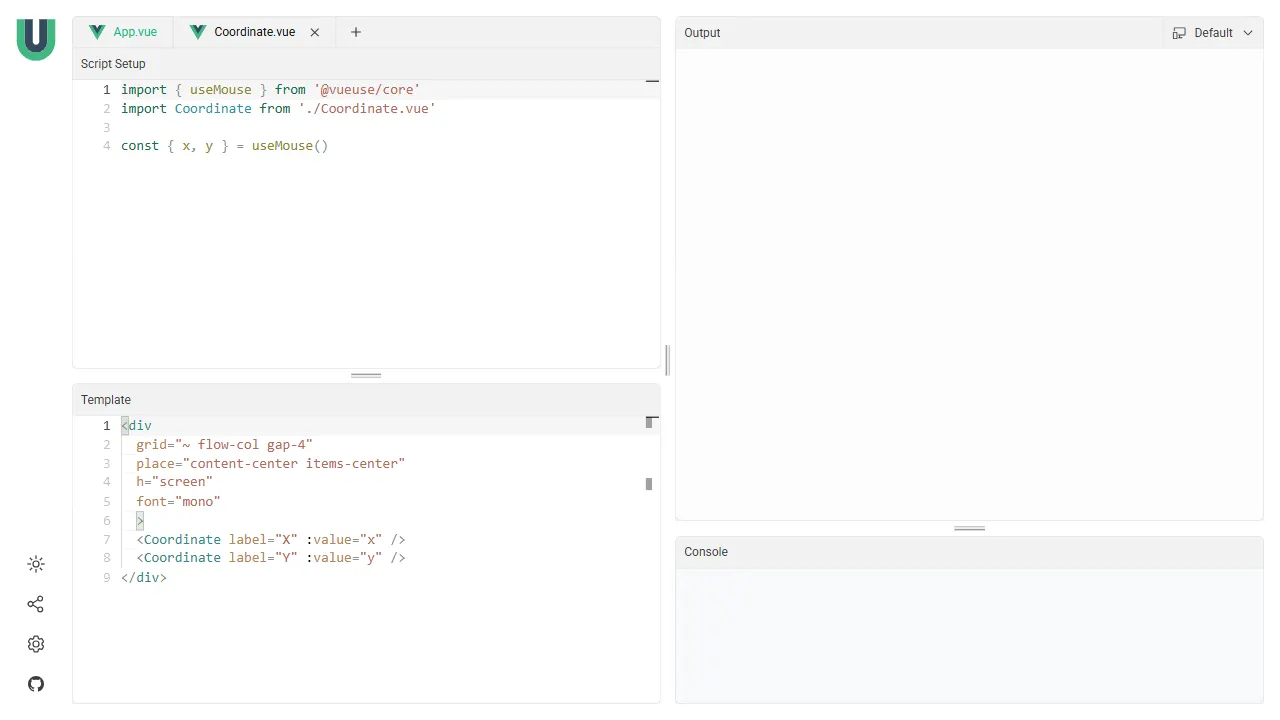This screenshot has width=1280, height=720.
Task: Click the Output panel header
Action: click(x=918, y=33)
